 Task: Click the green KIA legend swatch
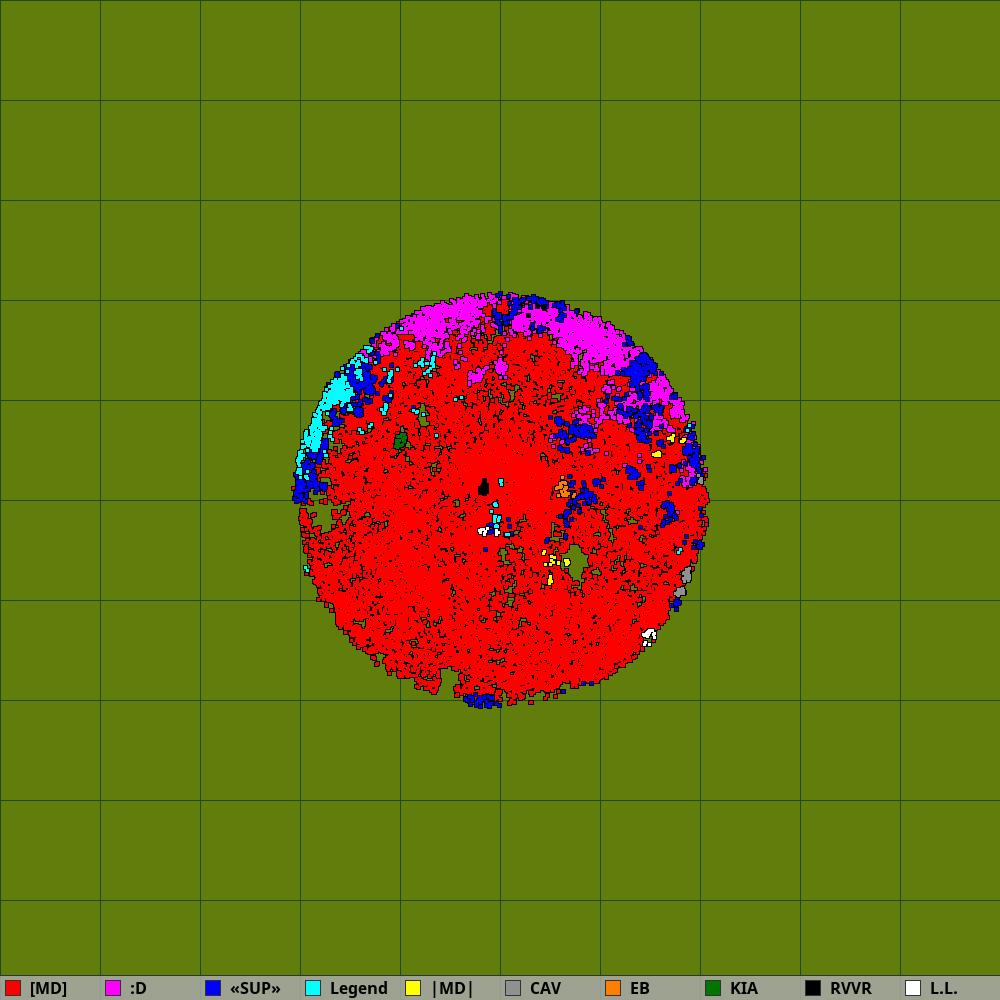point(713,988)
